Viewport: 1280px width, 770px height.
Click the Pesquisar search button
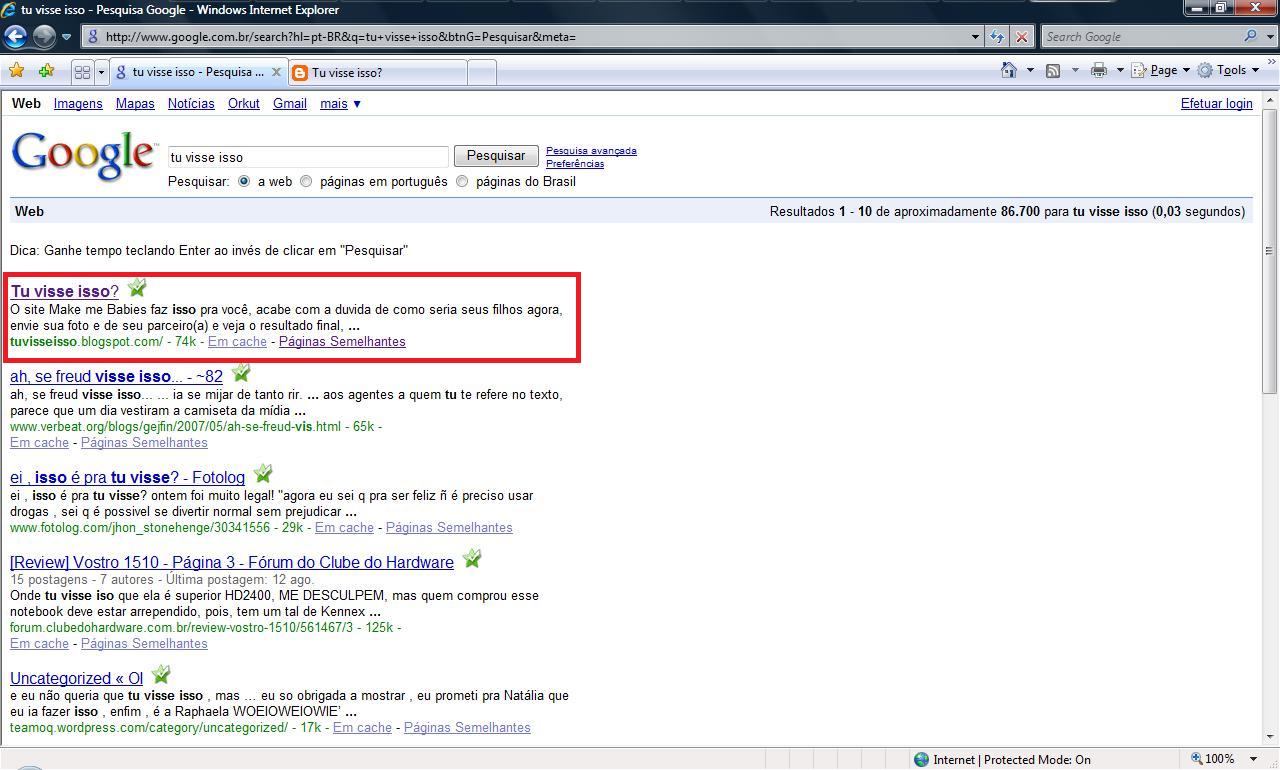coord(496,156)
